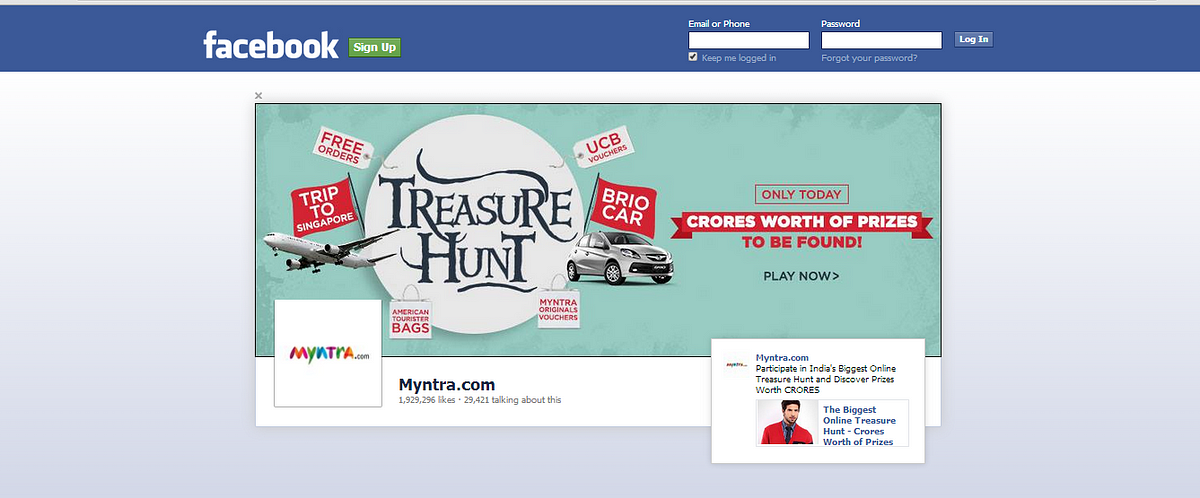The width and height of the screenshot is (1200, 498).
Task: Click the green Sign Up button
Action: (x=375, y=47)
